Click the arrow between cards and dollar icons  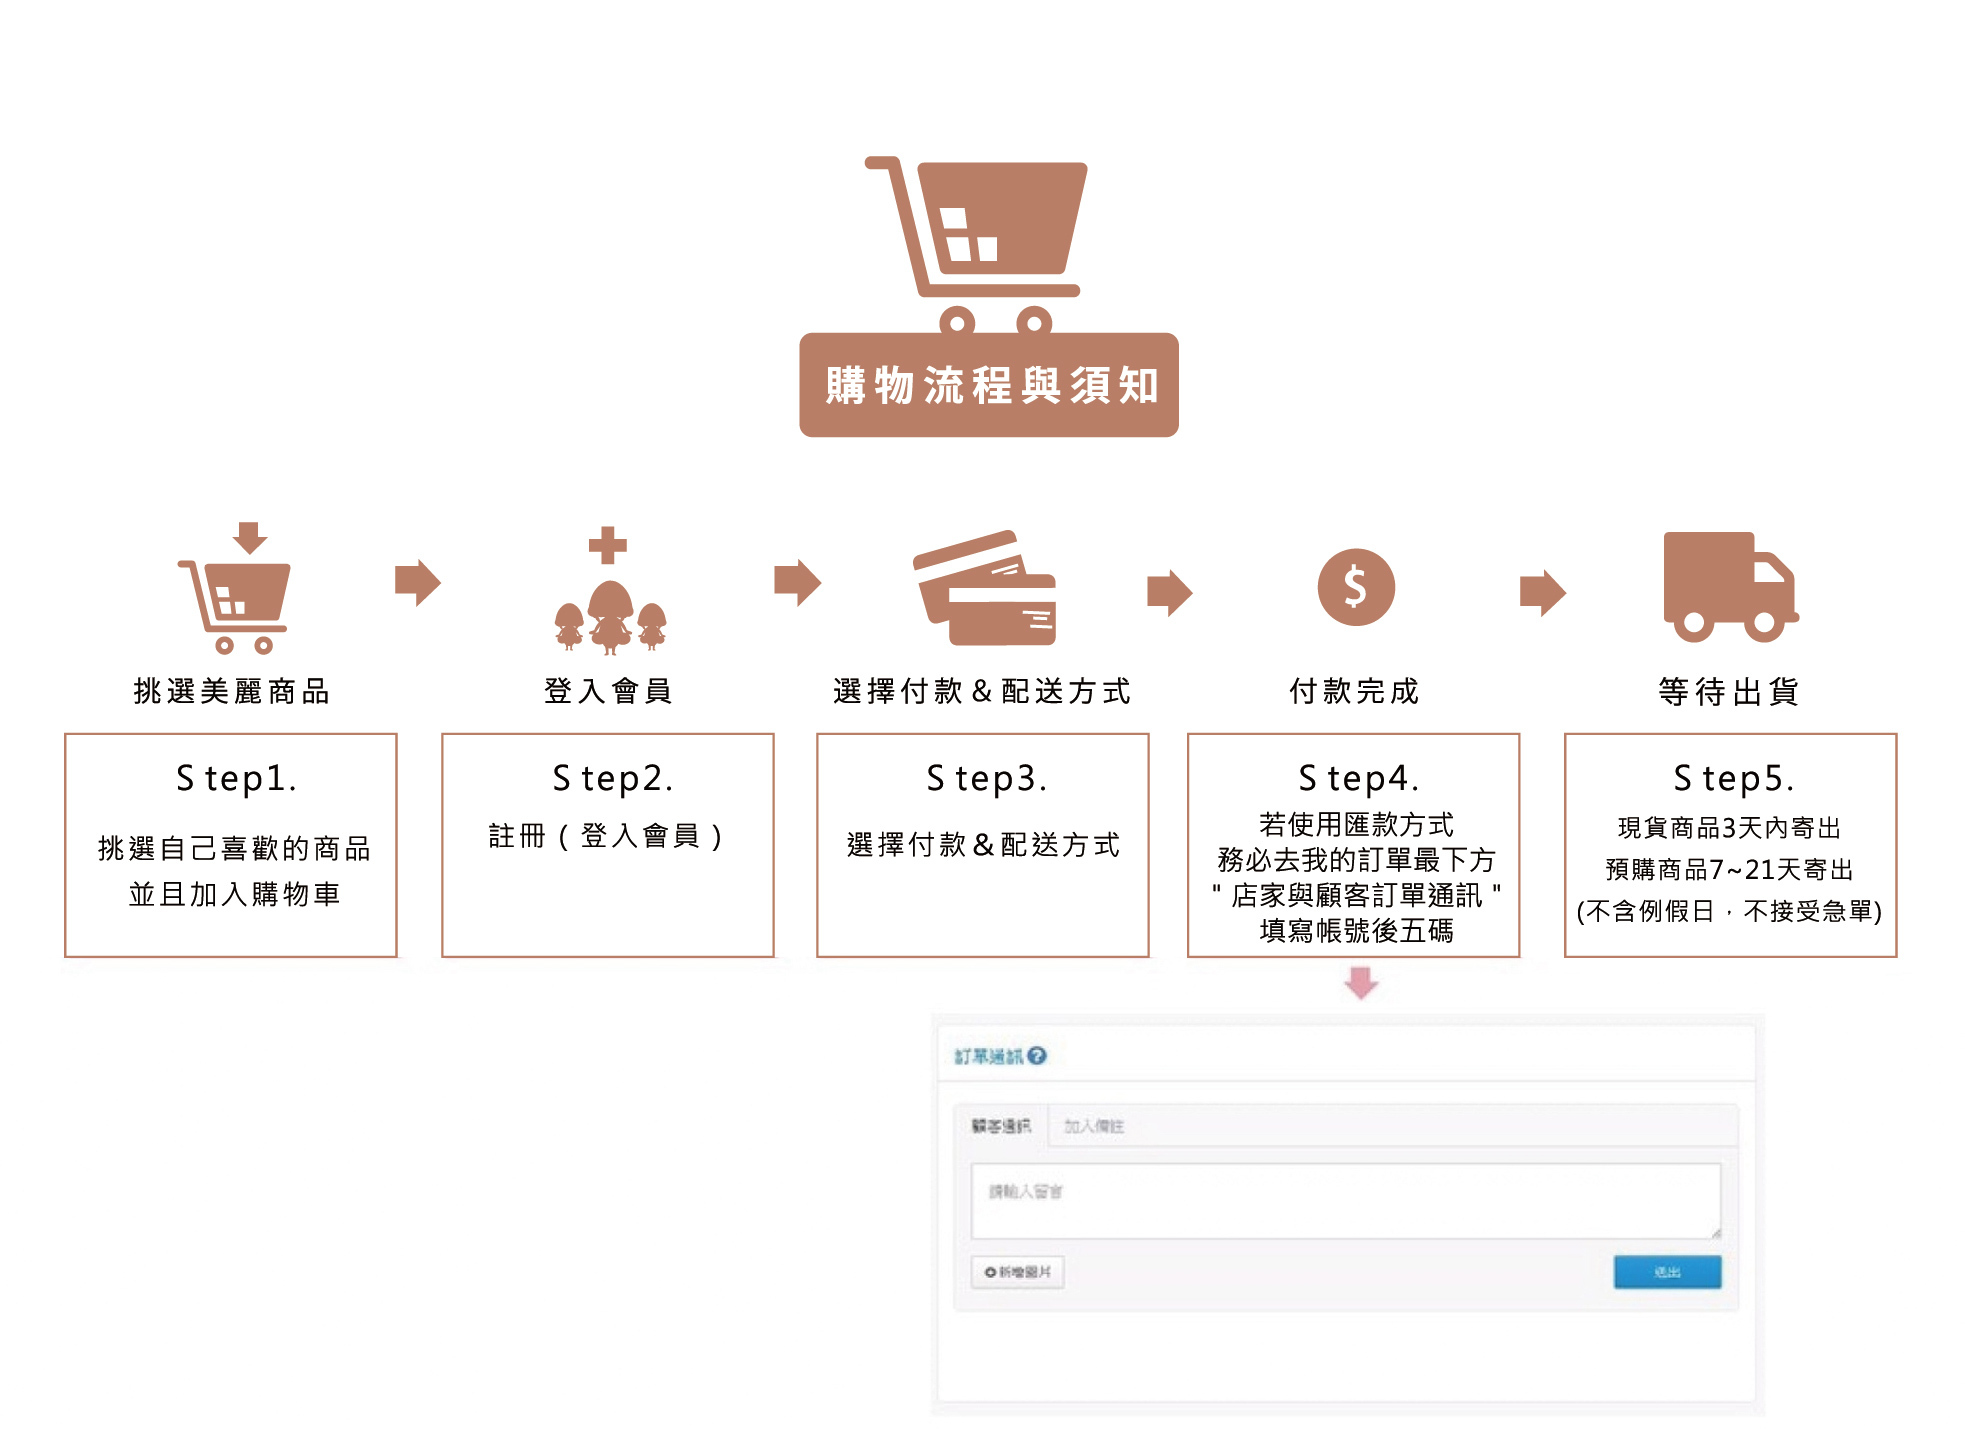(1169, 592)
